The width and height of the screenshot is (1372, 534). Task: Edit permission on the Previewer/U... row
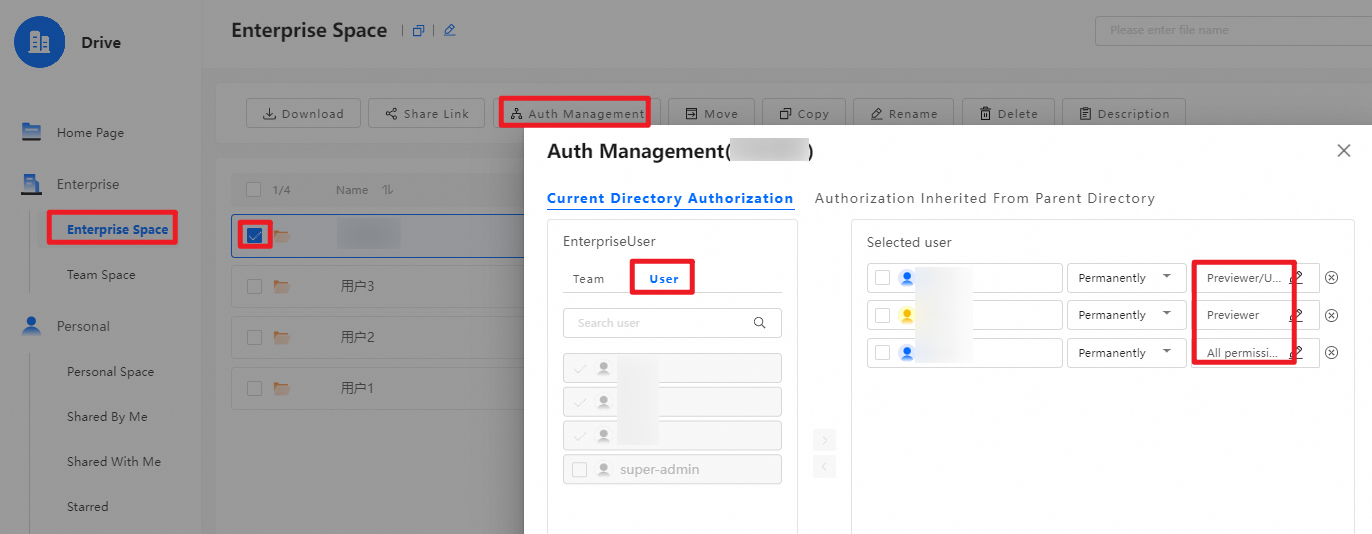(x=1296, y=278)
